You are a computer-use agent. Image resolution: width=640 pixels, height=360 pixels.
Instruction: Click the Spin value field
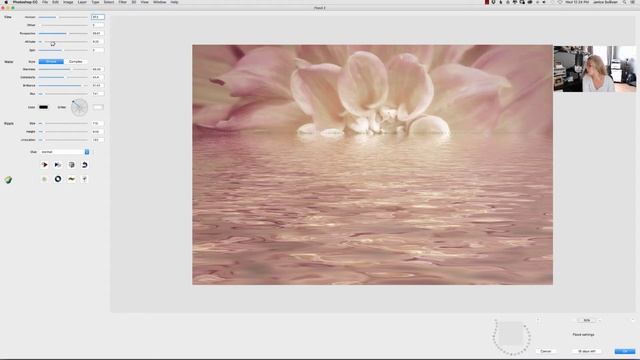coord(98,50)
